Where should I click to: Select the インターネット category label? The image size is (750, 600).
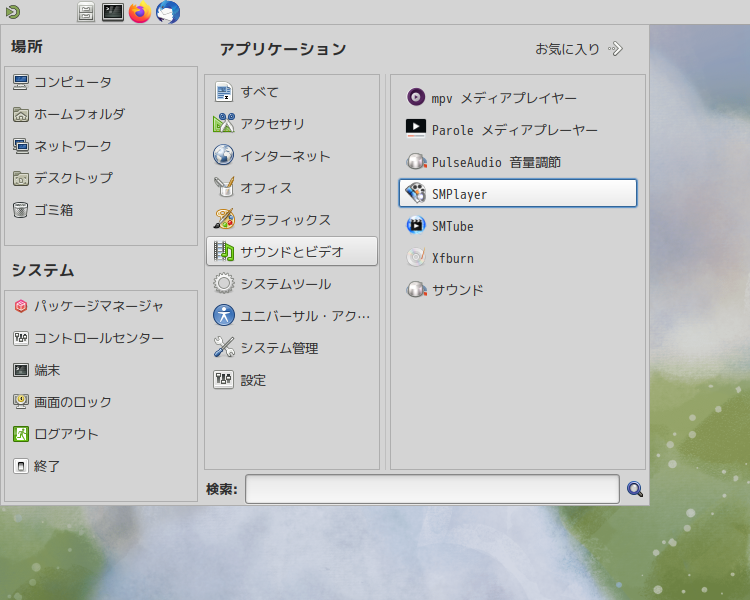tap(285, 156)
